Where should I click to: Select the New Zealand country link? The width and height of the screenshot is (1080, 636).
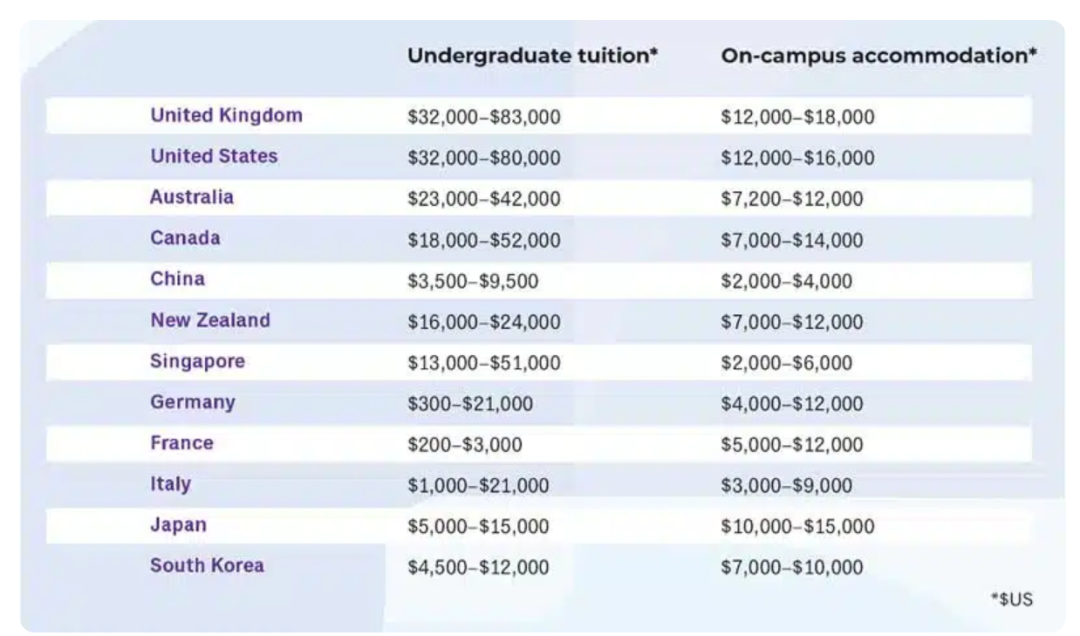tap(210, 321)
